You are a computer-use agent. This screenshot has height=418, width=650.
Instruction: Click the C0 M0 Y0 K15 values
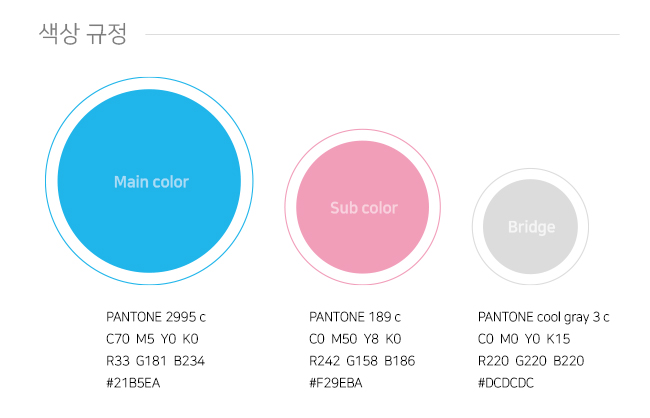(x=524, y=339)
